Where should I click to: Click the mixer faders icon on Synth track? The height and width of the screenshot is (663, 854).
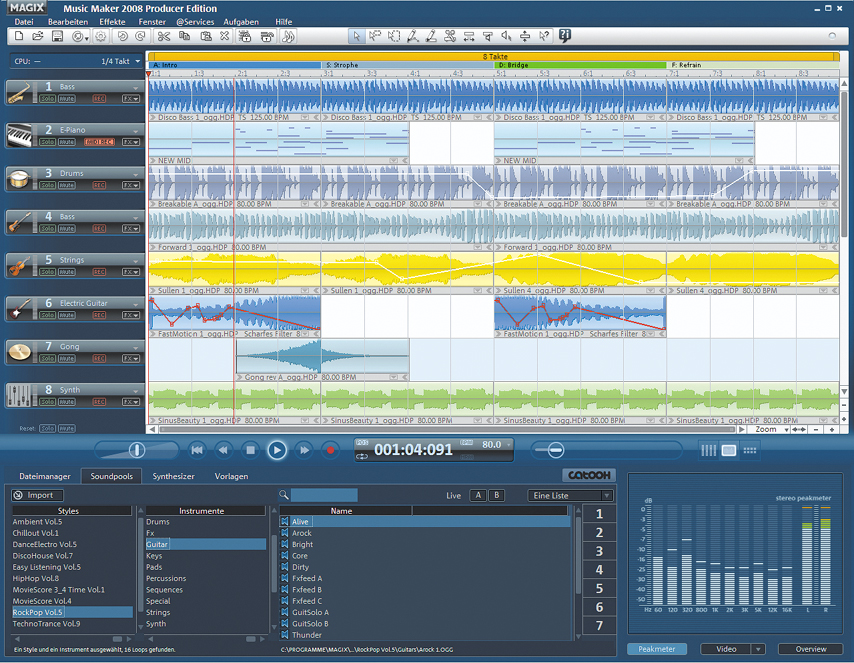19,396
